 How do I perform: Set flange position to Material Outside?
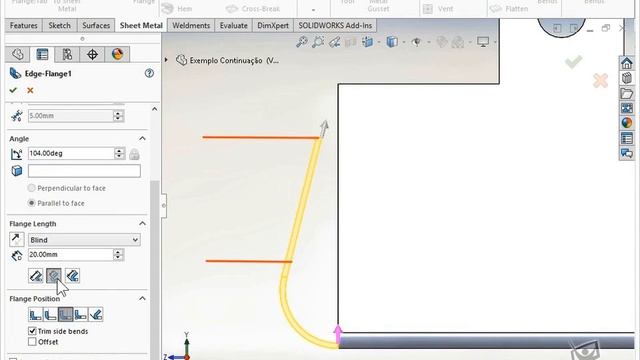tap(50, 315)
